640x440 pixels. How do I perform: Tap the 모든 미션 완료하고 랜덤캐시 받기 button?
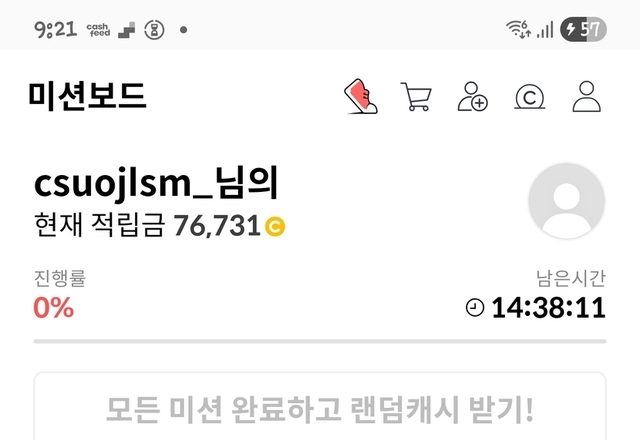(320, 406)
